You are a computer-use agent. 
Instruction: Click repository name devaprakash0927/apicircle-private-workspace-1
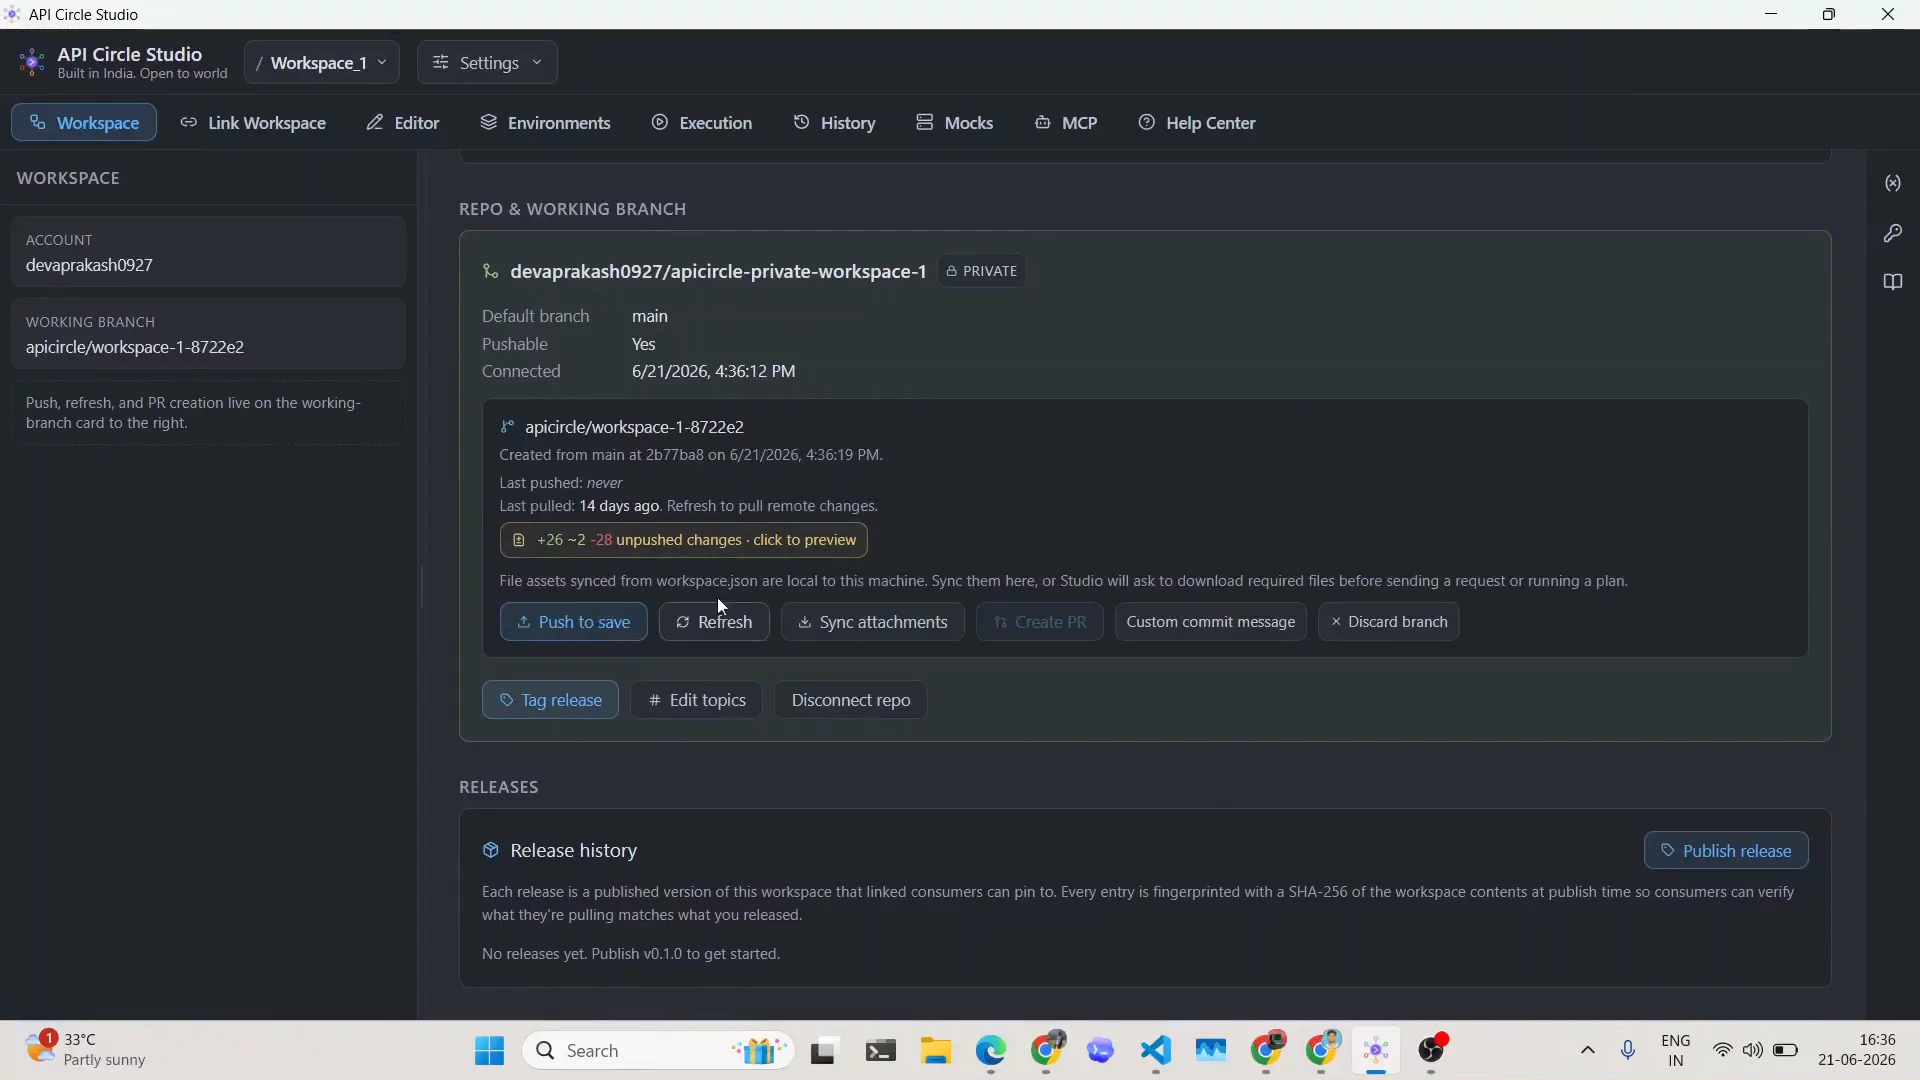pos(718,272)
